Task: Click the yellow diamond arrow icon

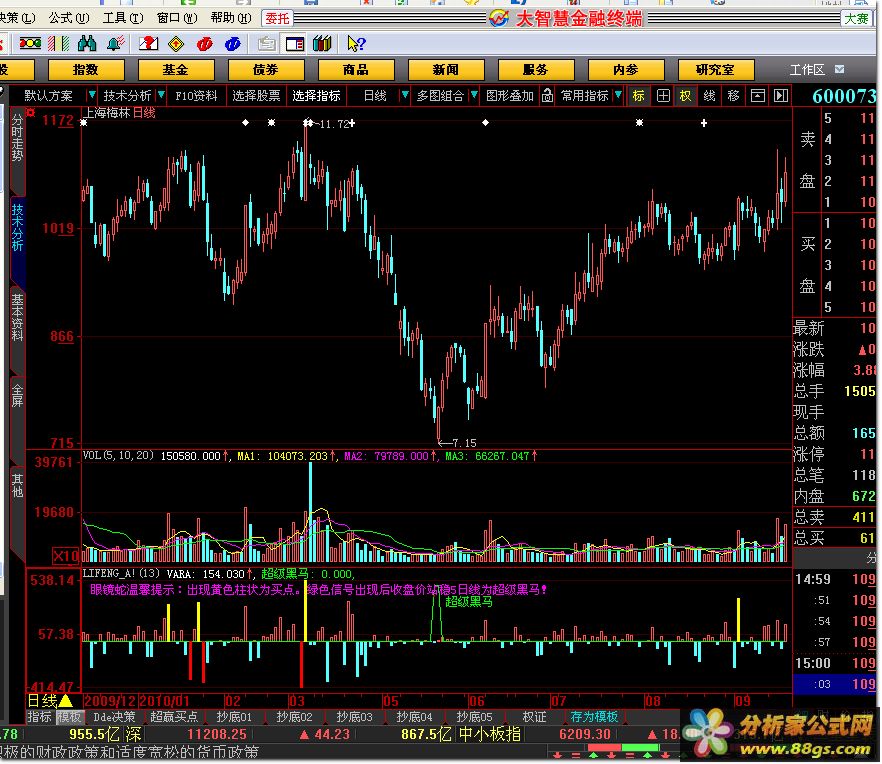Action: (x=176, y=43)
